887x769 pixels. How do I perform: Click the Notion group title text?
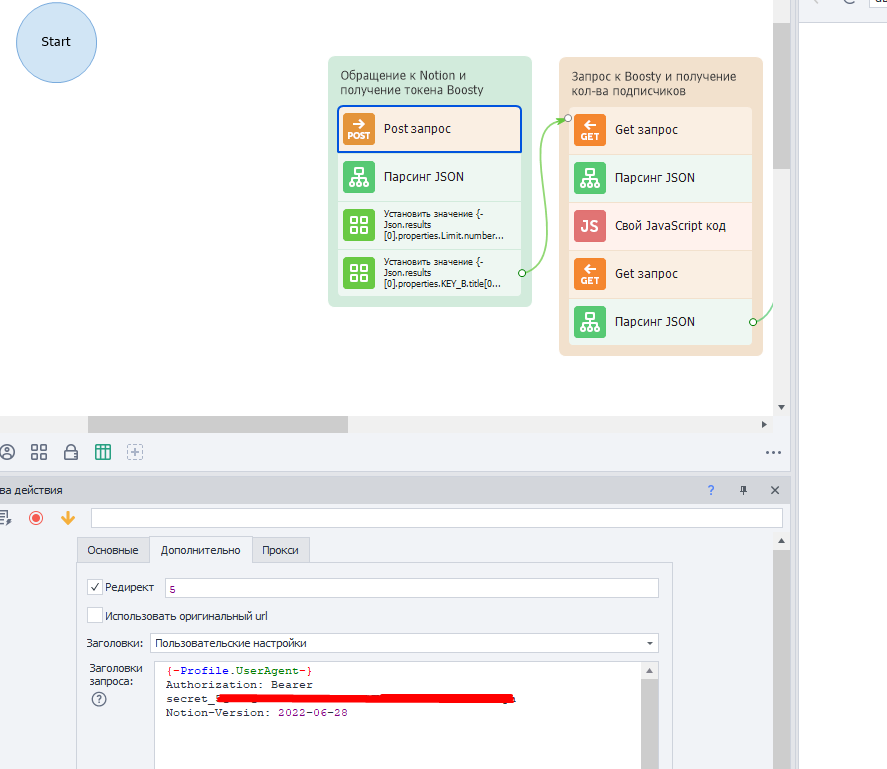412,83
